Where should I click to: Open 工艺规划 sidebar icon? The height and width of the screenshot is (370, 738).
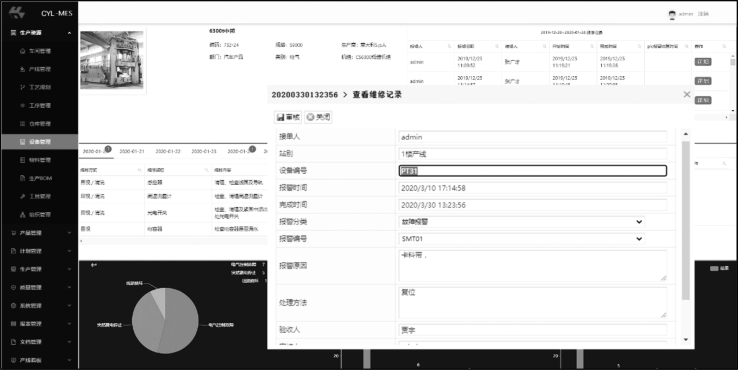tap(22, 87)
